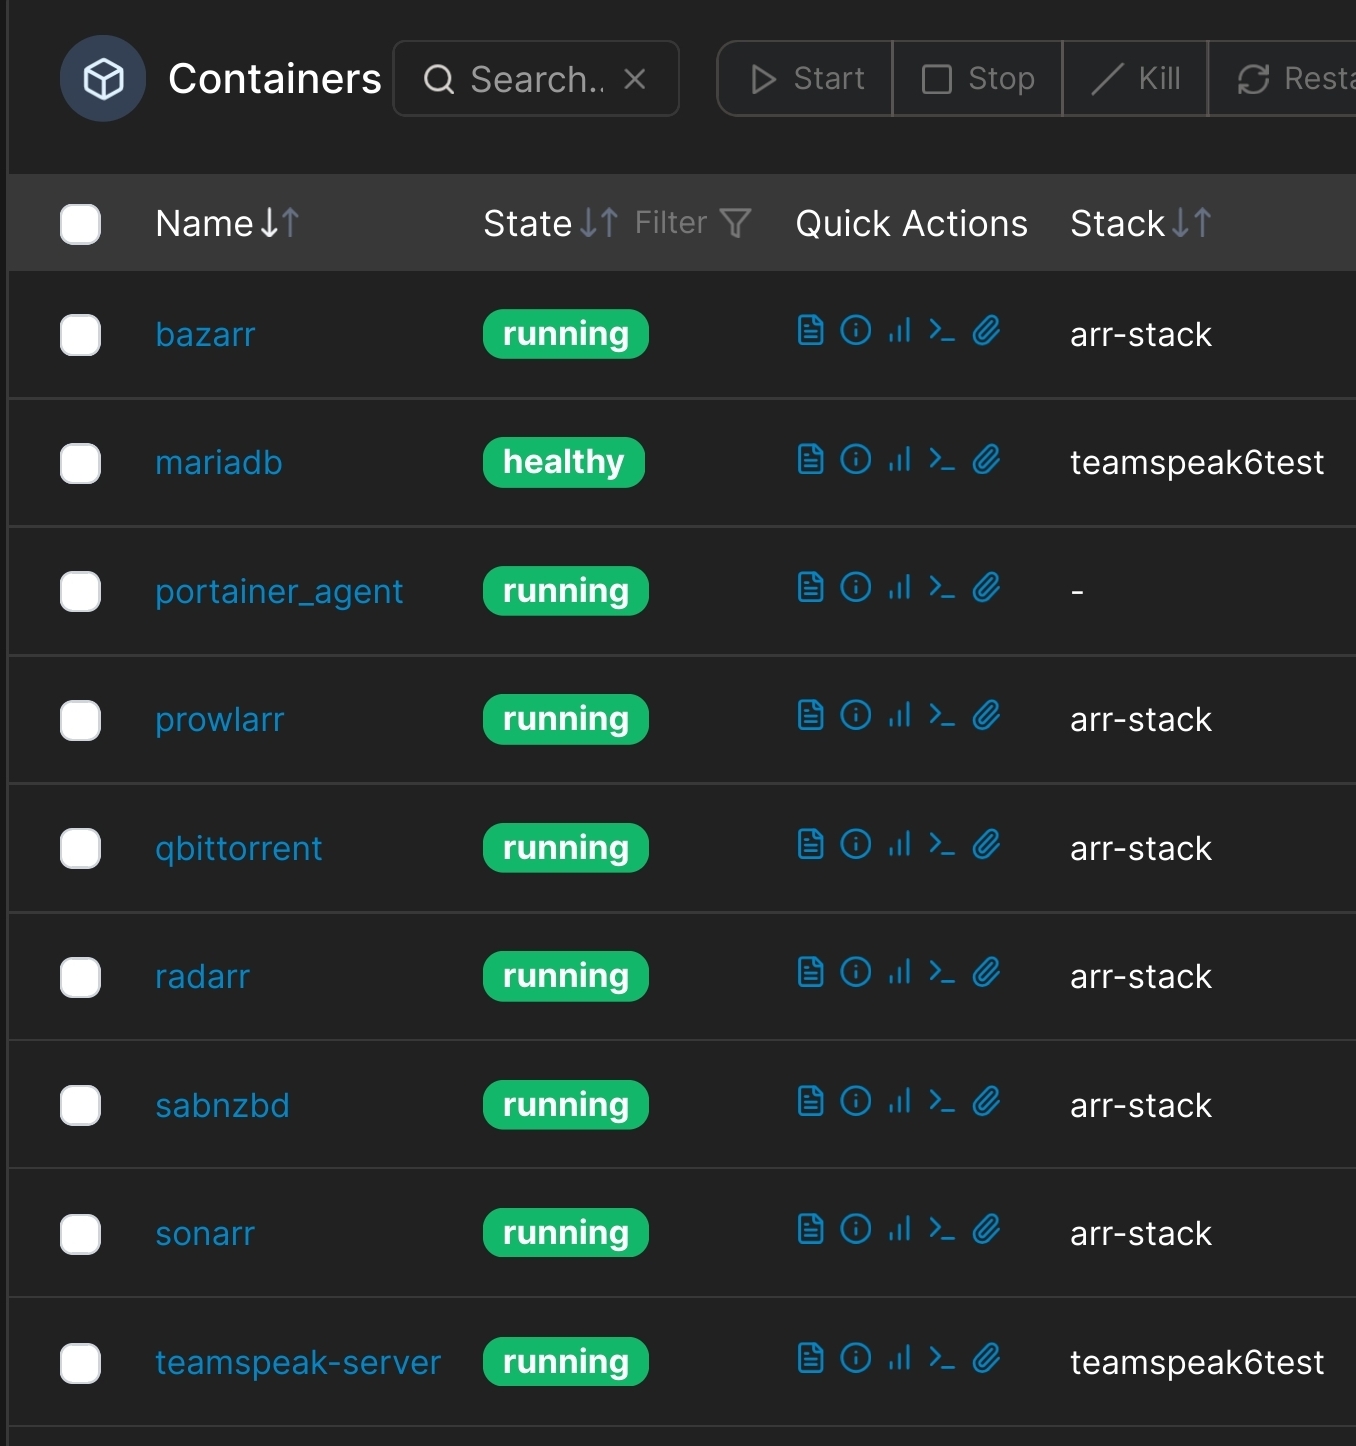Open the teamspeak-server container link

298,1362
